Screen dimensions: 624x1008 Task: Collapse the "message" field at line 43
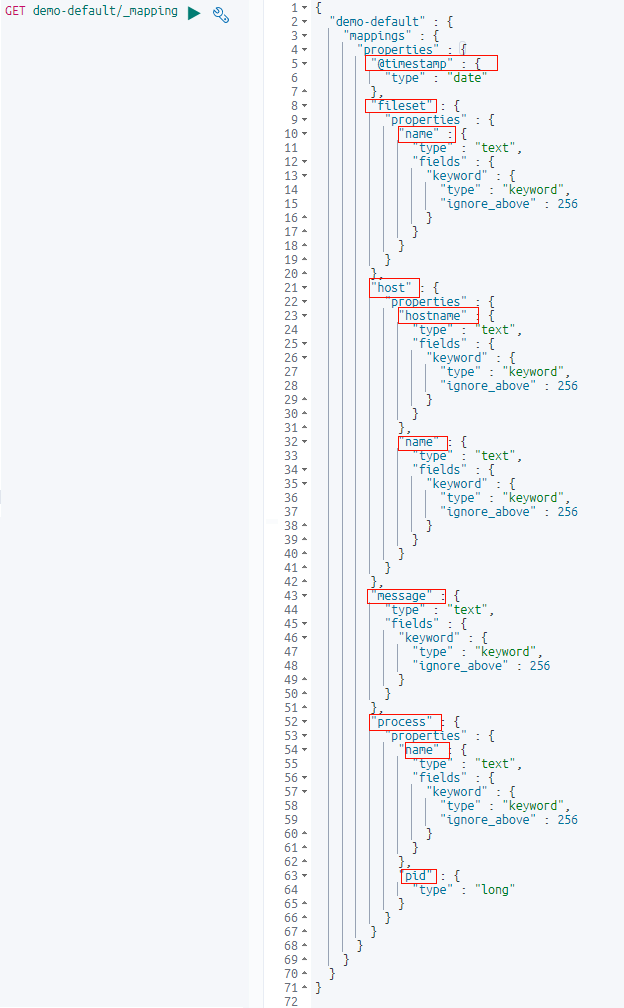pyautogui.click(x=305, y=596)
